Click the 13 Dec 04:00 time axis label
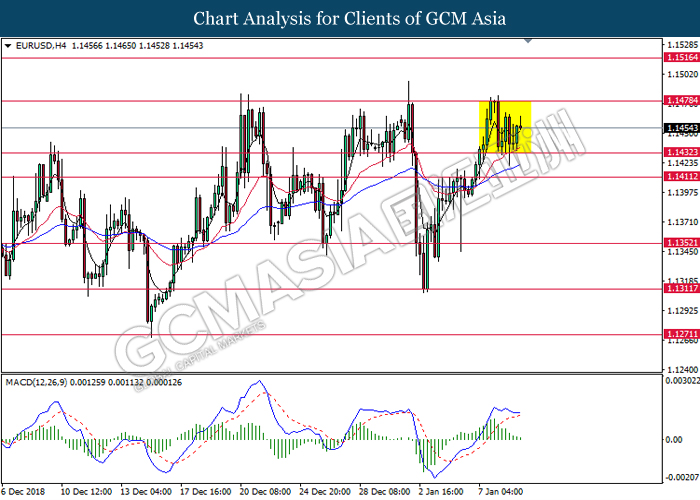This screenshot has height=500, width=700. (x=147, y=492)
